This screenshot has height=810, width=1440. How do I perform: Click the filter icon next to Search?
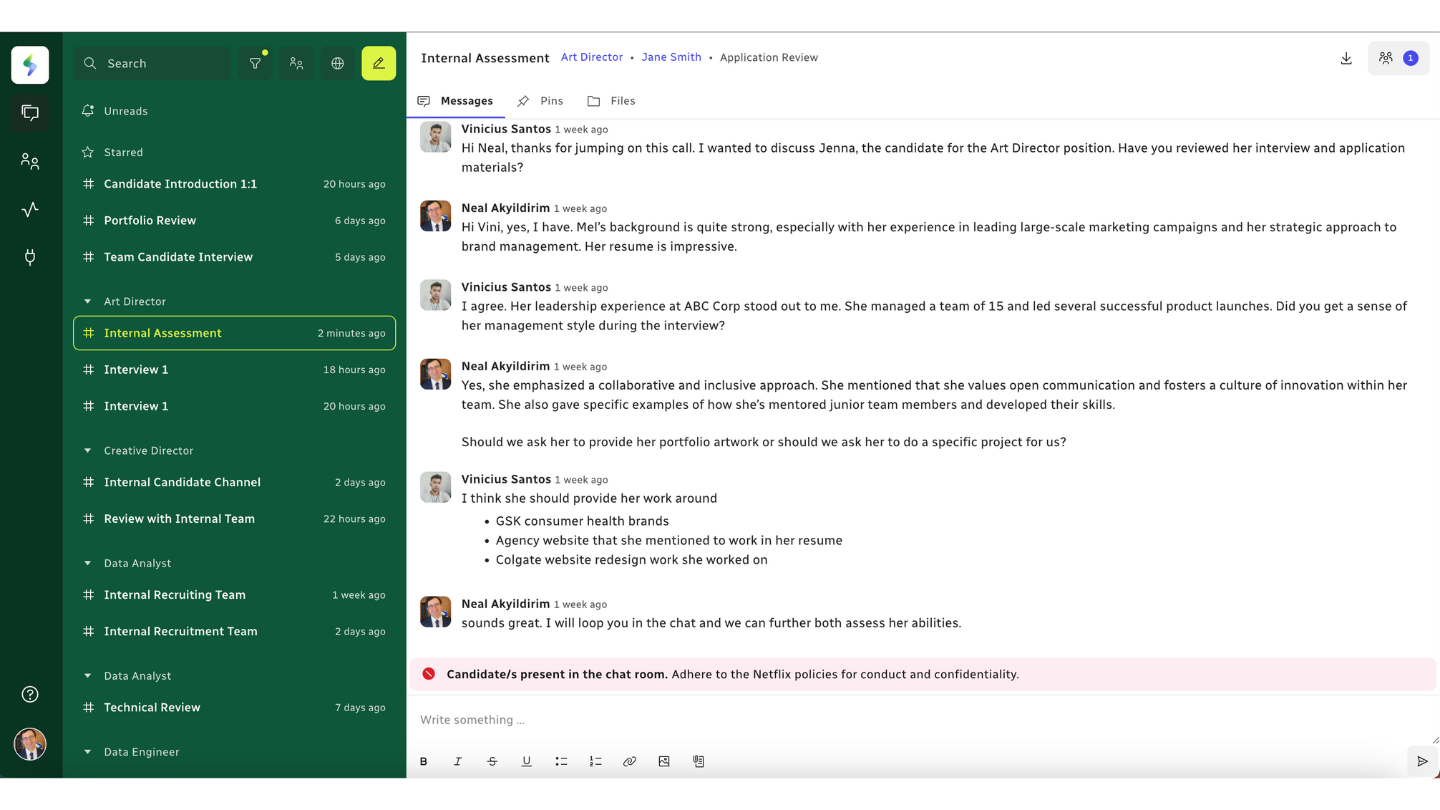click(x=255, y=63)
